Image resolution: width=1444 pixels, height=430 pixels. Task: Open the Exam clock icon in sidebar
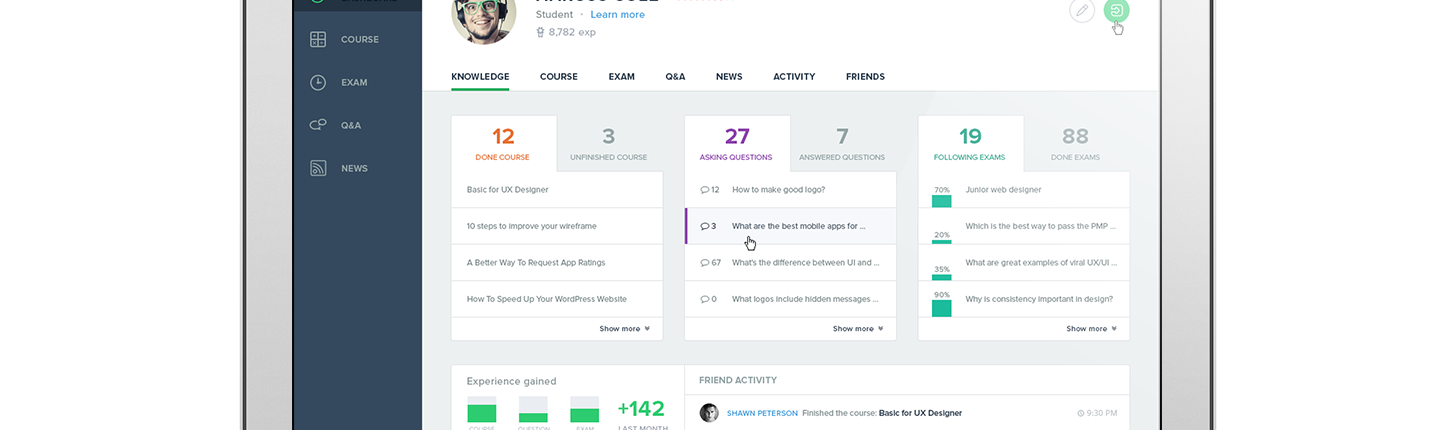(x=318, y=83)
